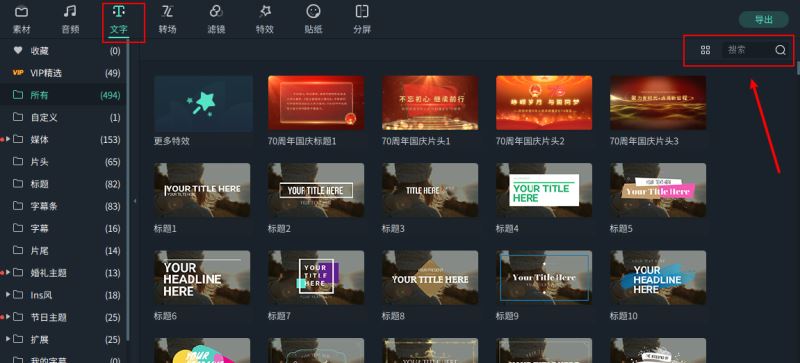The width and height of the screenshot is (800, 363).
Task: Select the 标题2 thumbnail
Action: [x=316, y=190]
